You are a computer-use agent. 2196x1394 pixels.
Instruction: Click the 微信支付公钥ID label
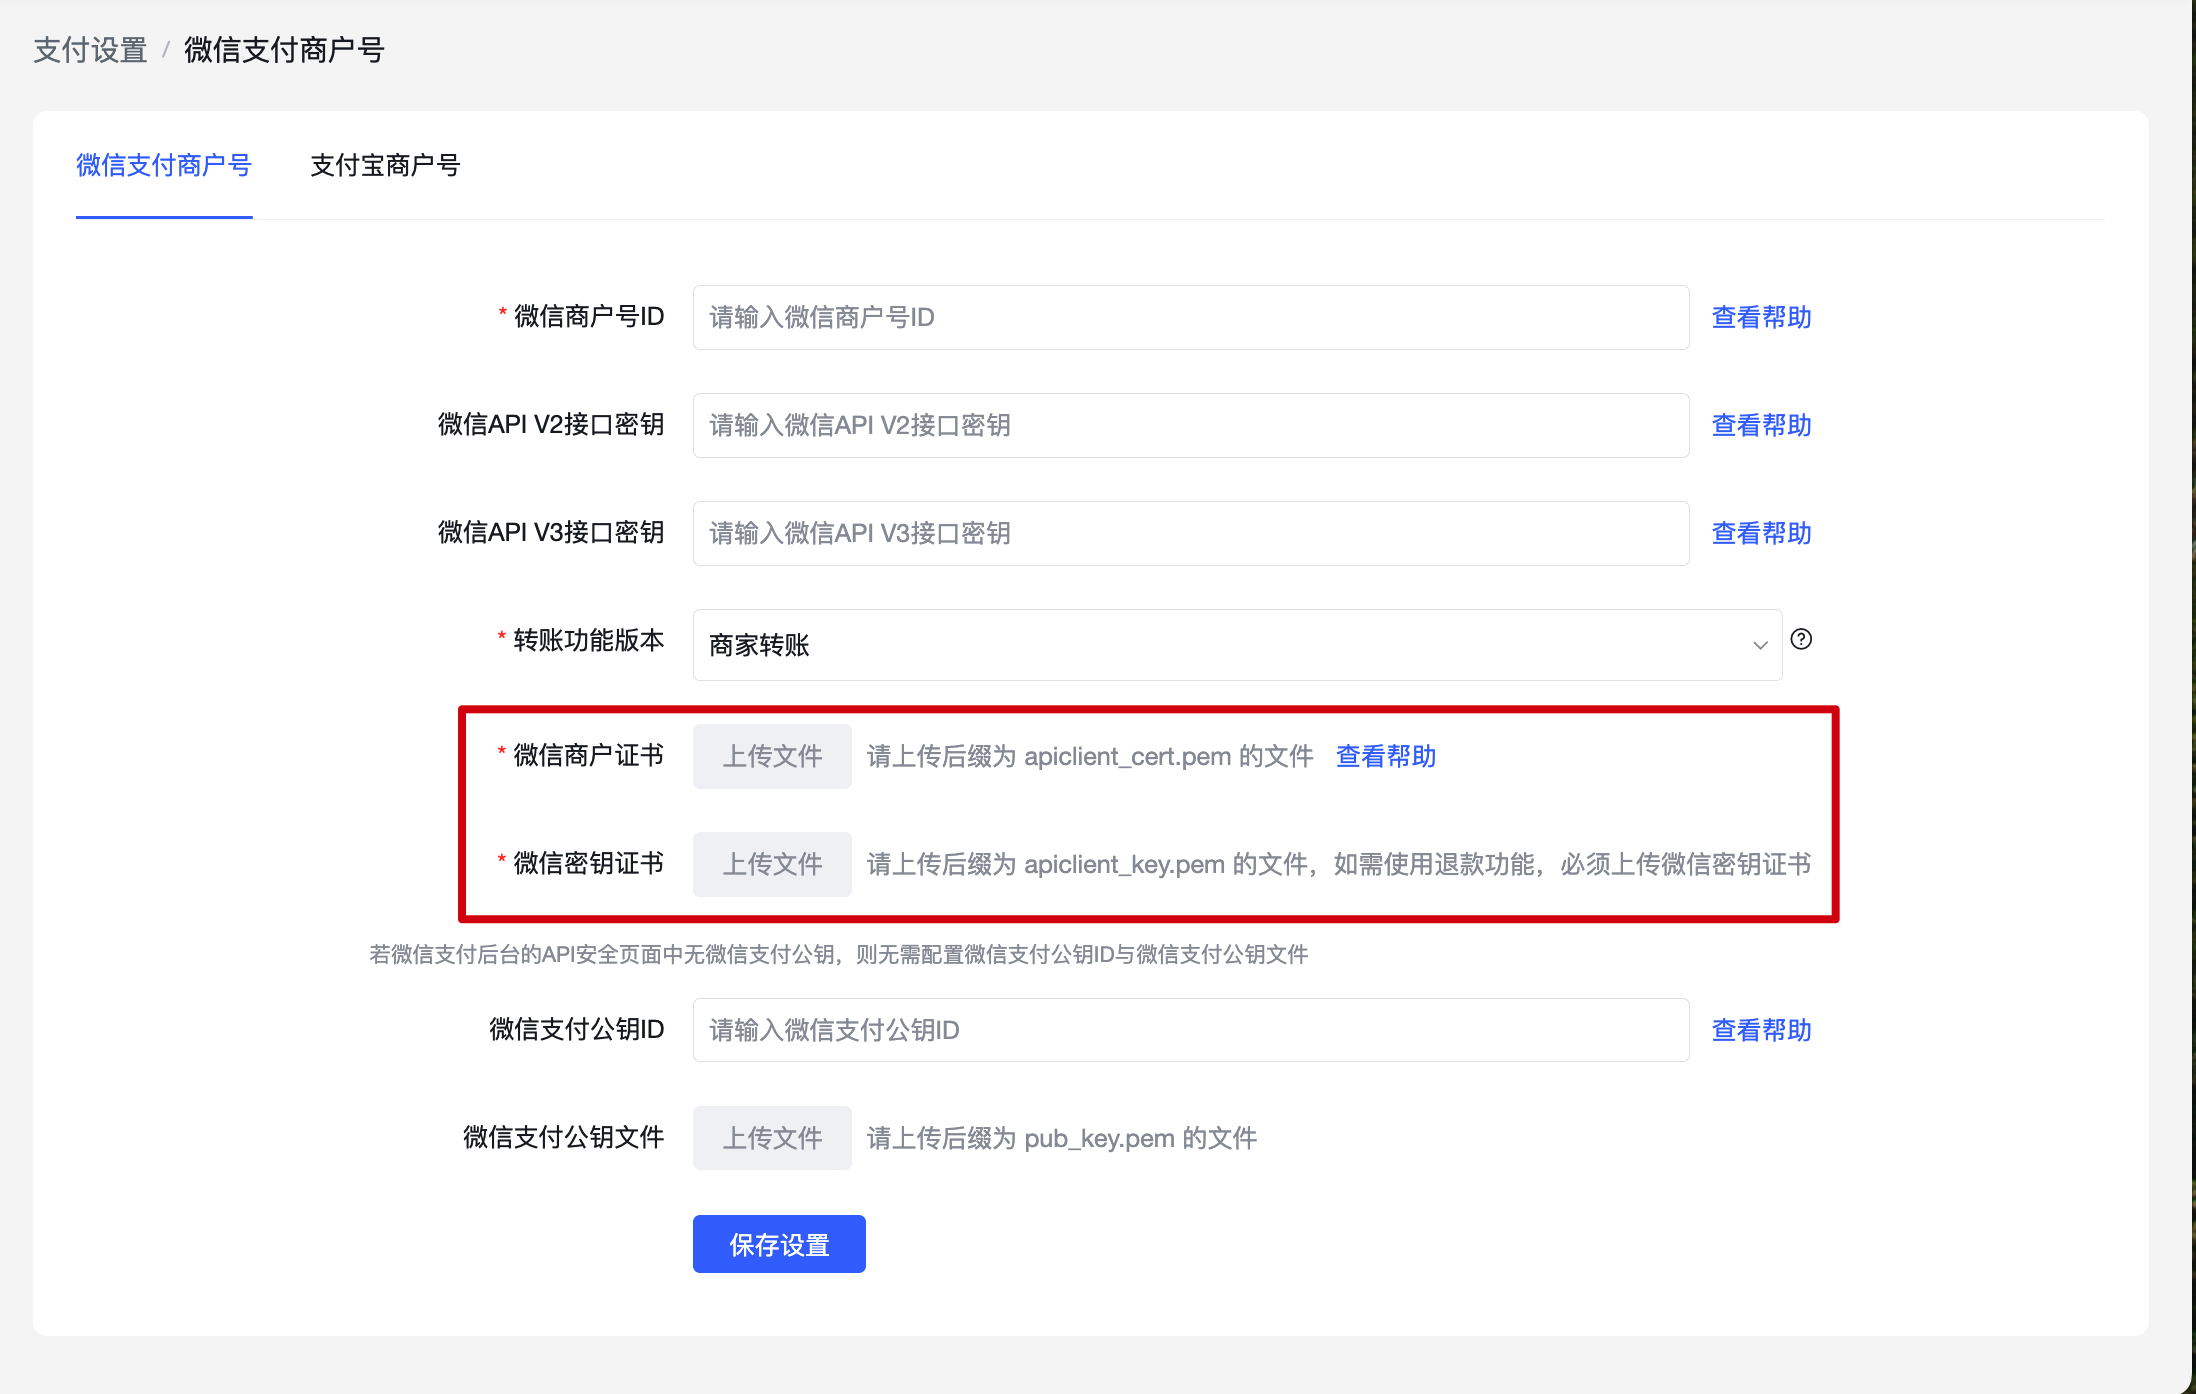(x=577, y=1029)
